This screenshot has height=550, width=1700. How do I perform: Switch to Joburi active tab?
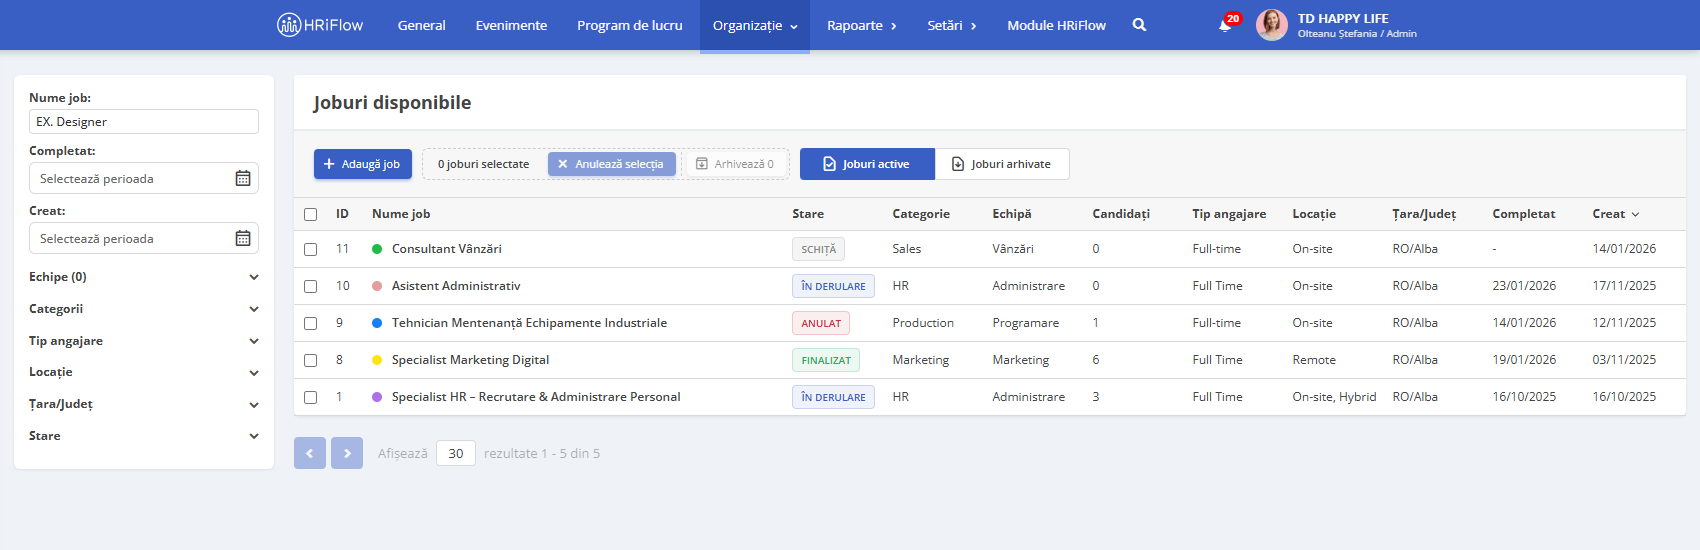click(867, 164)
